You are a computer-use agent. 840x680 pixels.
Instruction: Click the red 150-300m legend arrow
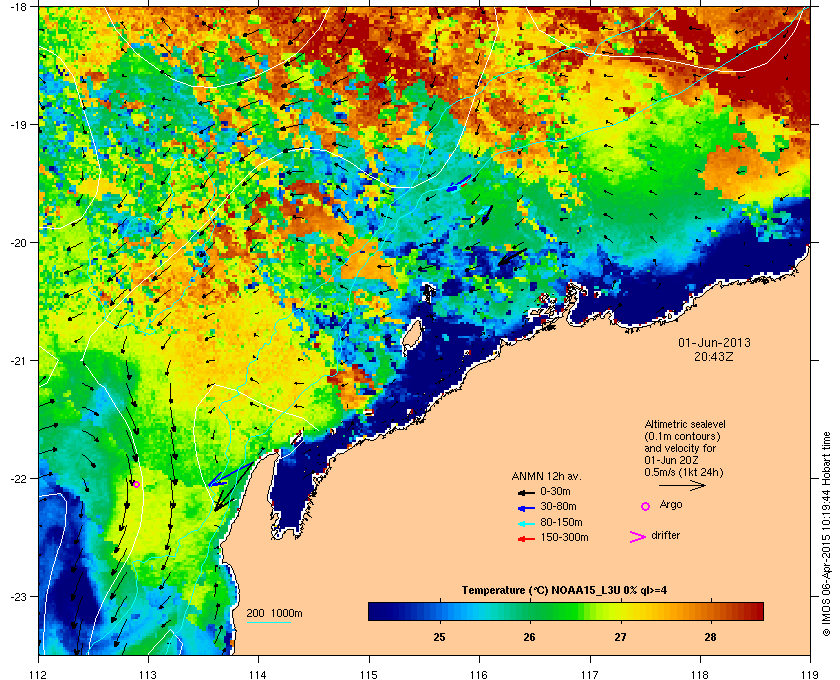click(526, 539)
